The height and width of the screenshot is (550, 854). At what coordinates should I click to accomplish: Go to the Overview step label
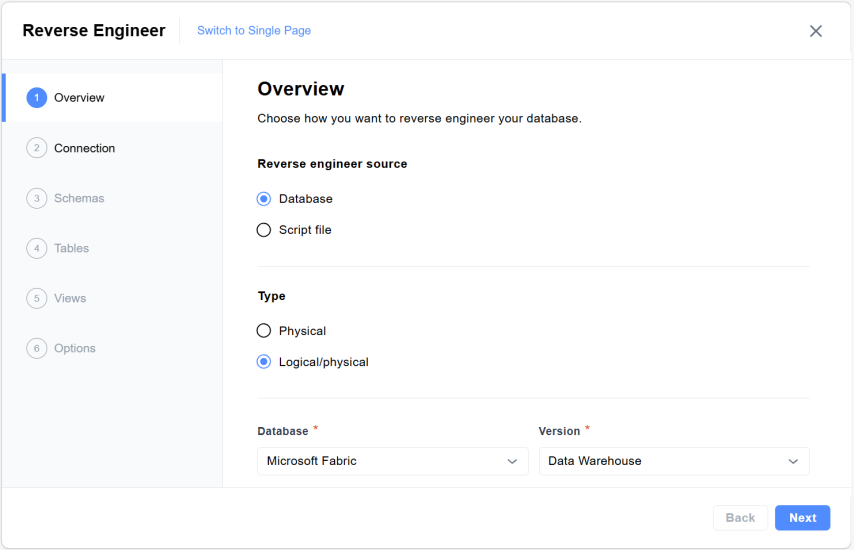click(x=79, y=98)
